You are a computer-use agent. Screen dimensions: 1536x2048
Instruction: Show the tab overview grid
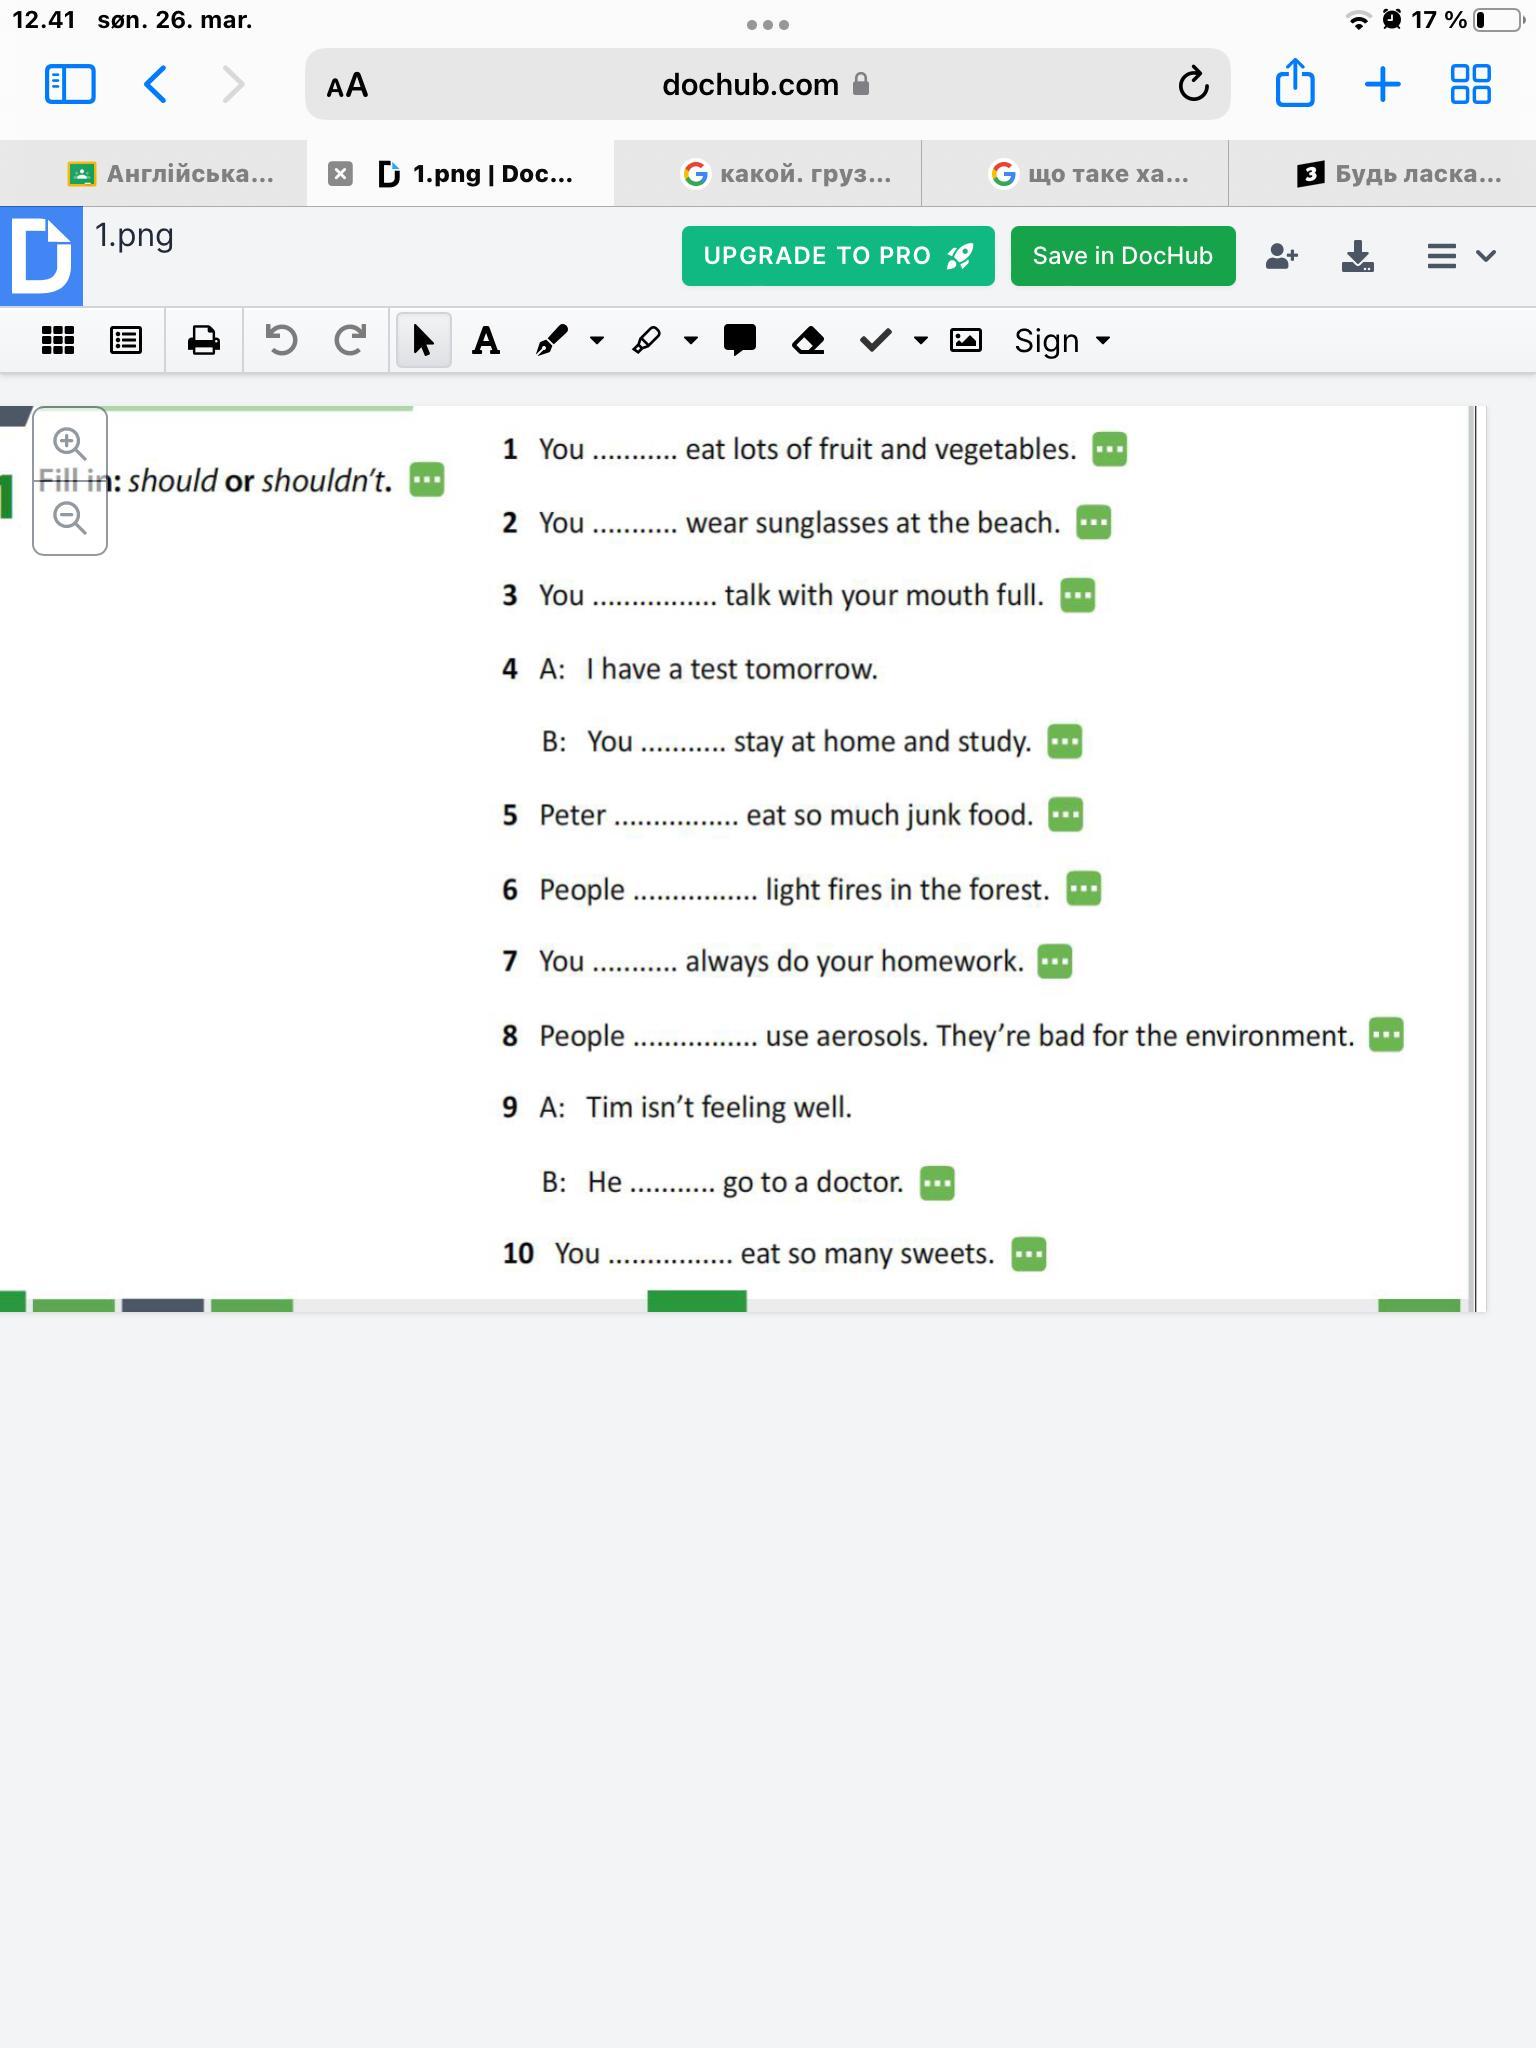point(1470,84)
